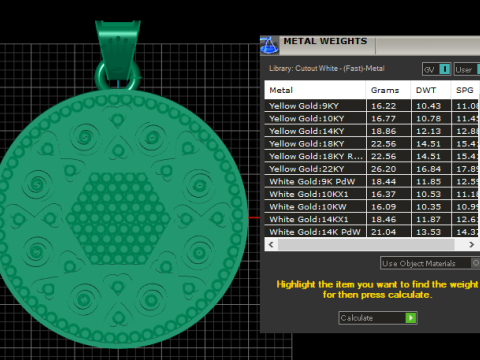Click the 12.13 DWT value
The height and width of the screenshot is (360, 480).
pyautogui.click(x=429, y=131)
